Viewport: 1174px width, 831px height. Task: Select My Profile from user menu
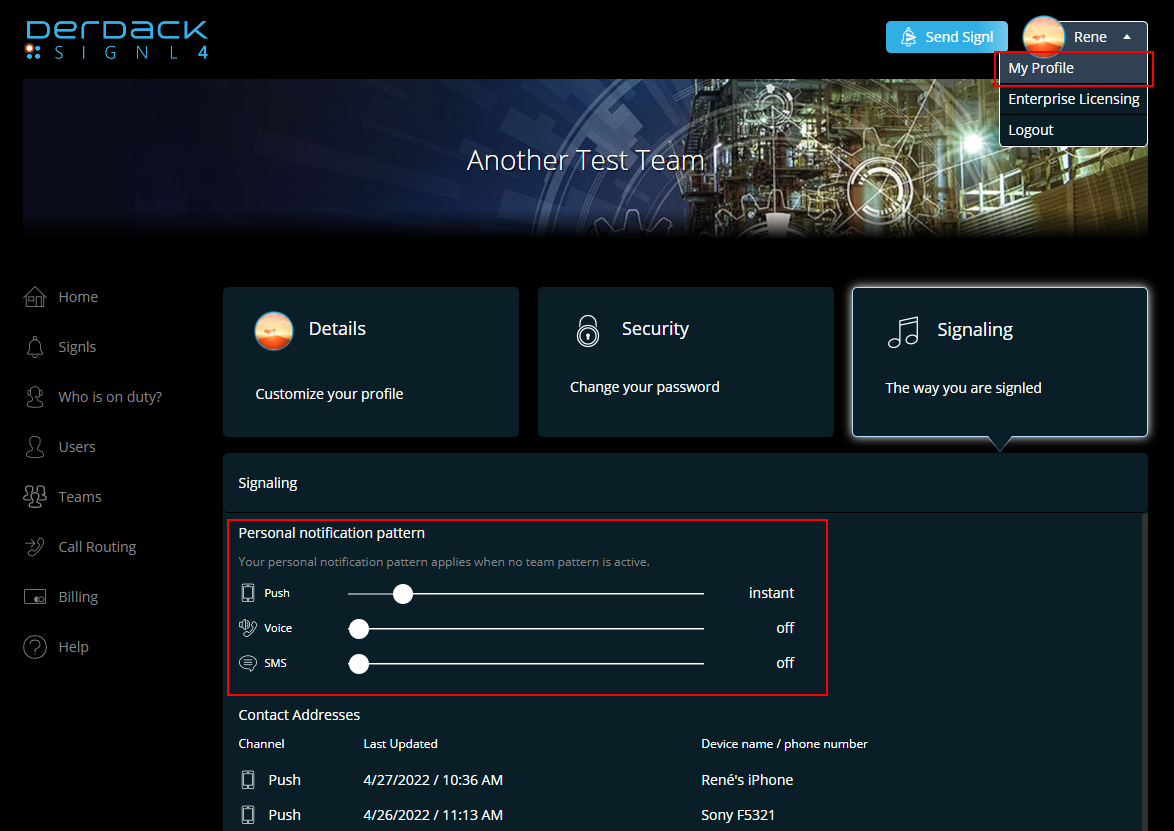(x=1073, y=68)
